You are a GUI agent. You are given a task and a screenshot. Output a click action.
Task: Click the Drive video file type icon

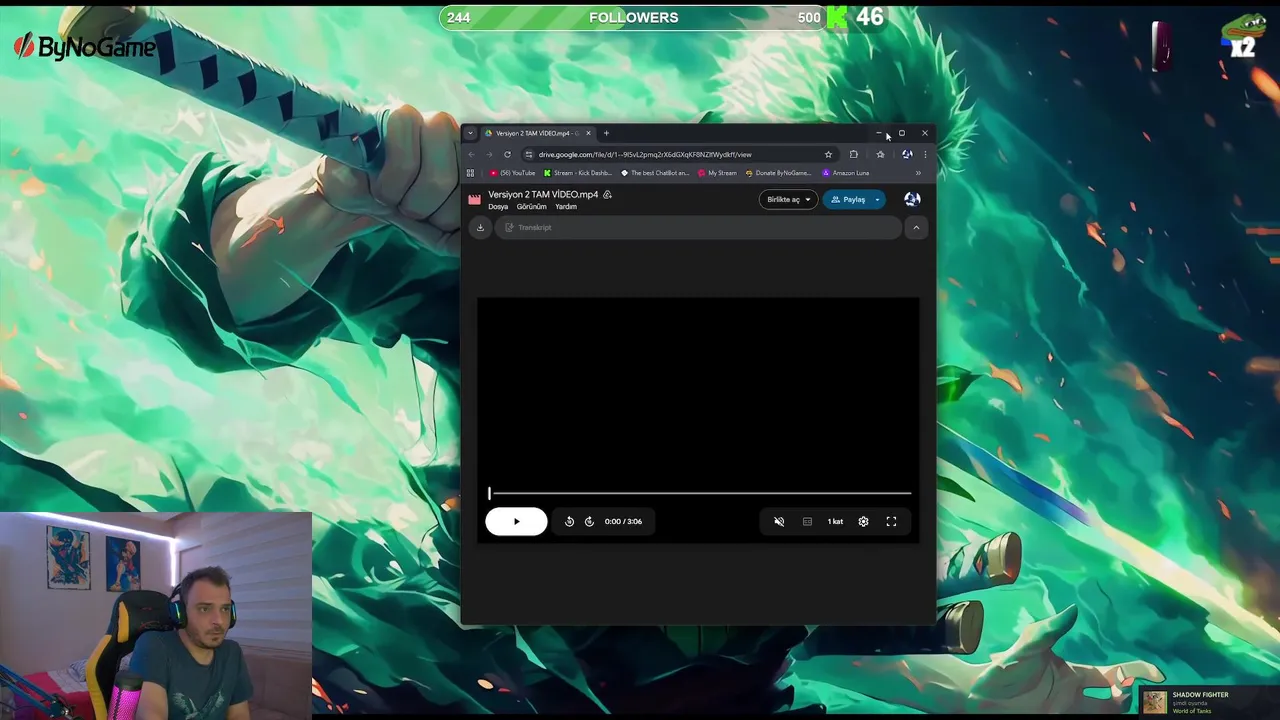[x=475, y=199]
